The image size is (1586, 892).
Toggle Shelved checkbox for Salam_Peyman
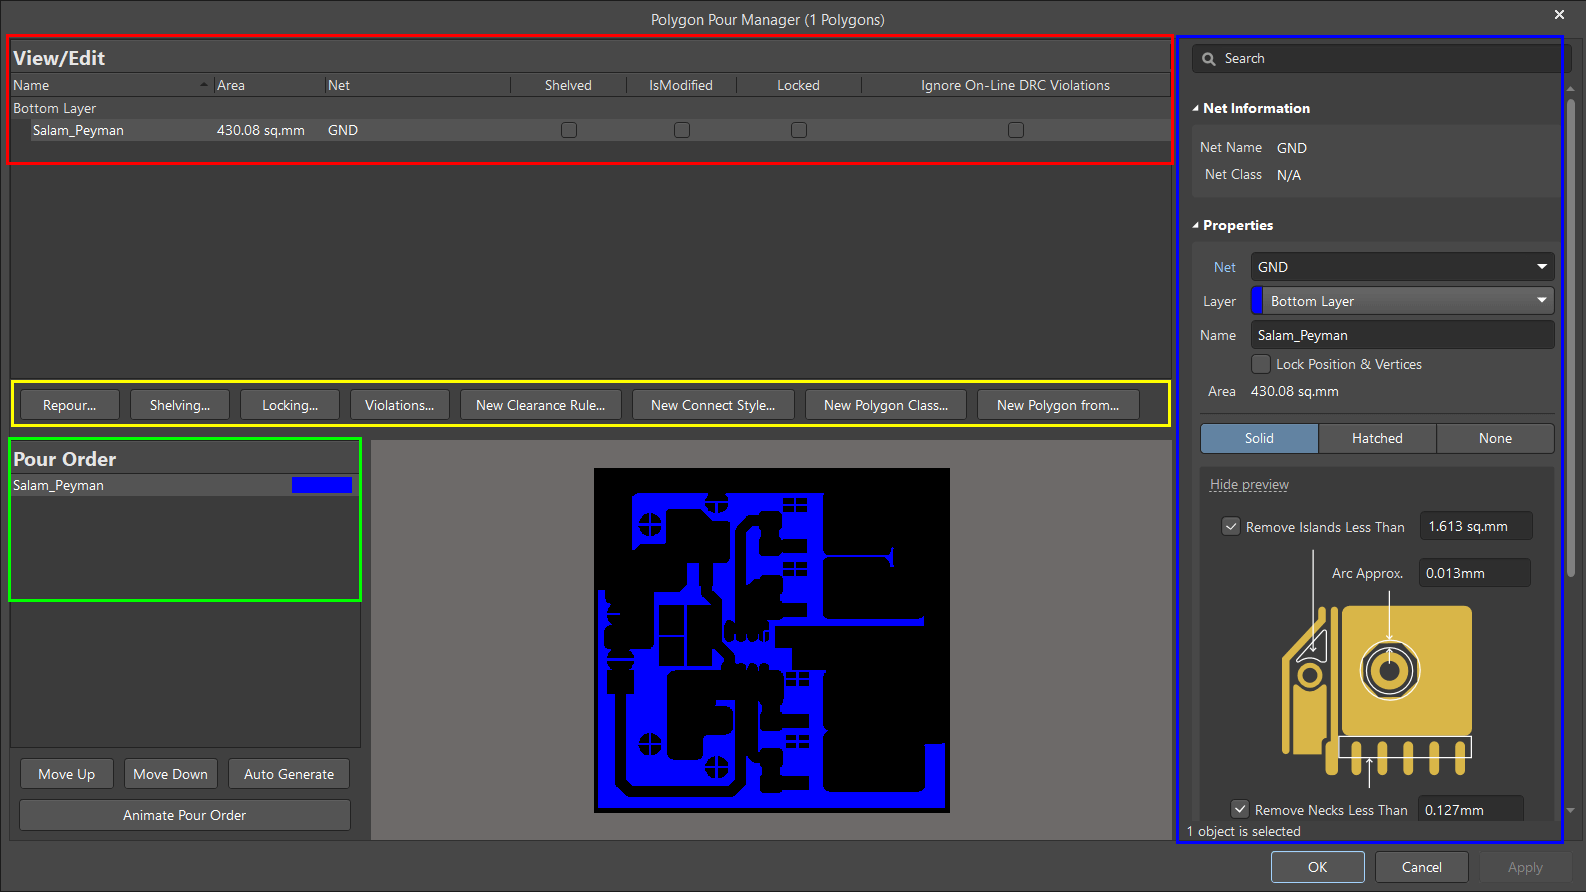[569, 130]
